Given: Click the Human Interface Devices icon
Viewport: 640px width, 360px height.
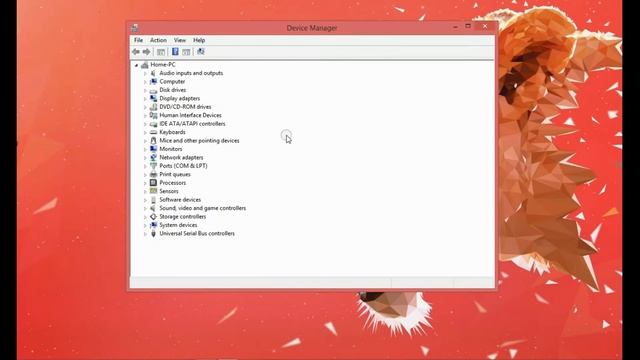Looking at the screenshot, I should (x=153, y=116).
